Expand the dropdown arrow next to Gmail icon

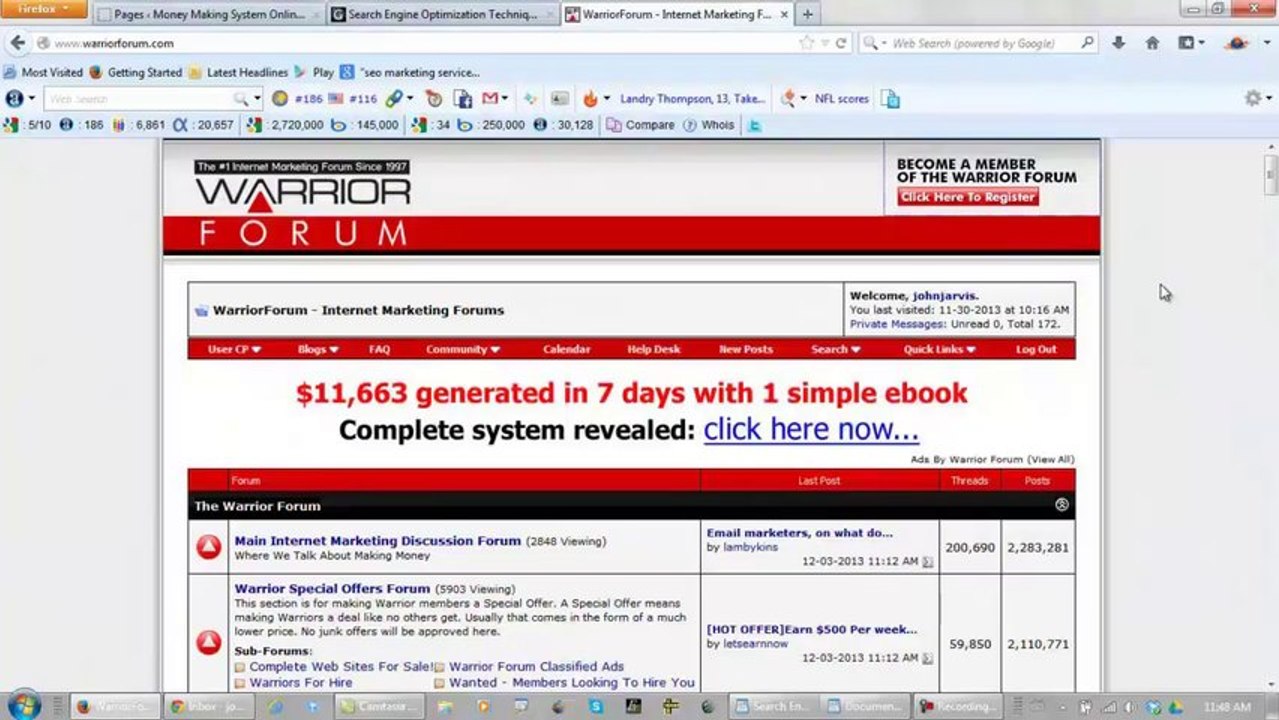(504, 98)
